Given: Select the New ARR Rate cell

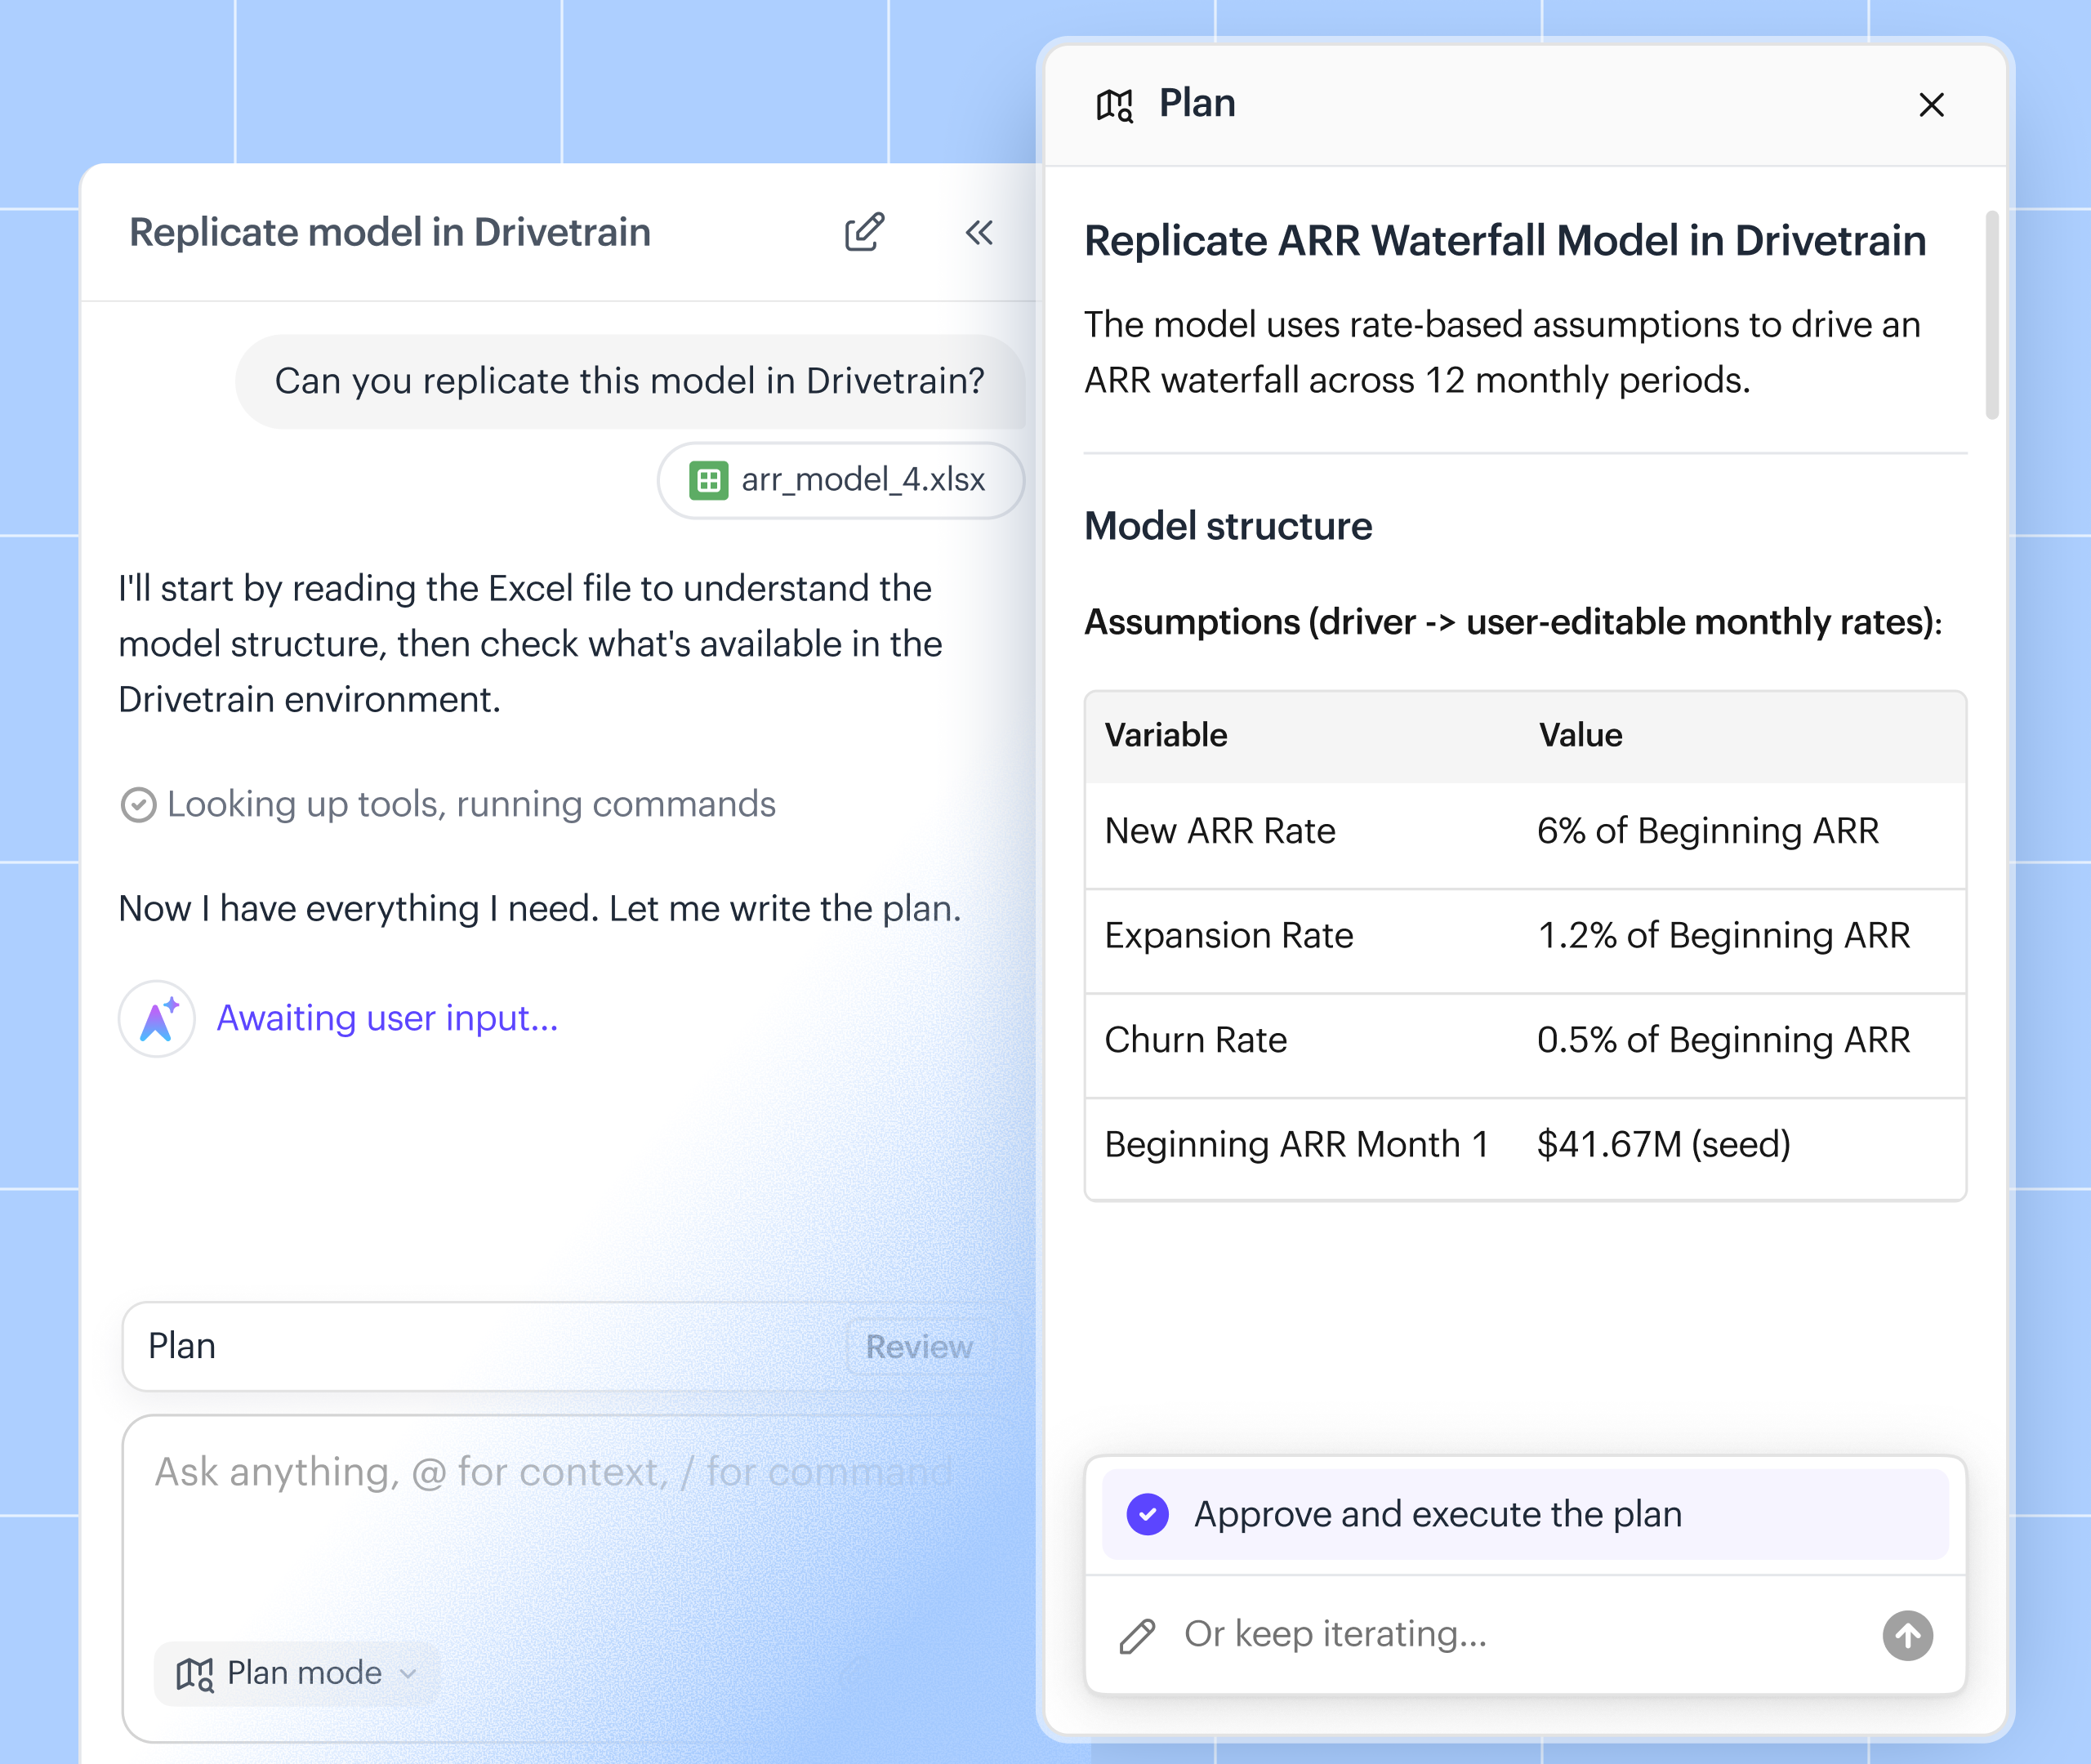Looking at the screenshot, I should click(1220, 831).
